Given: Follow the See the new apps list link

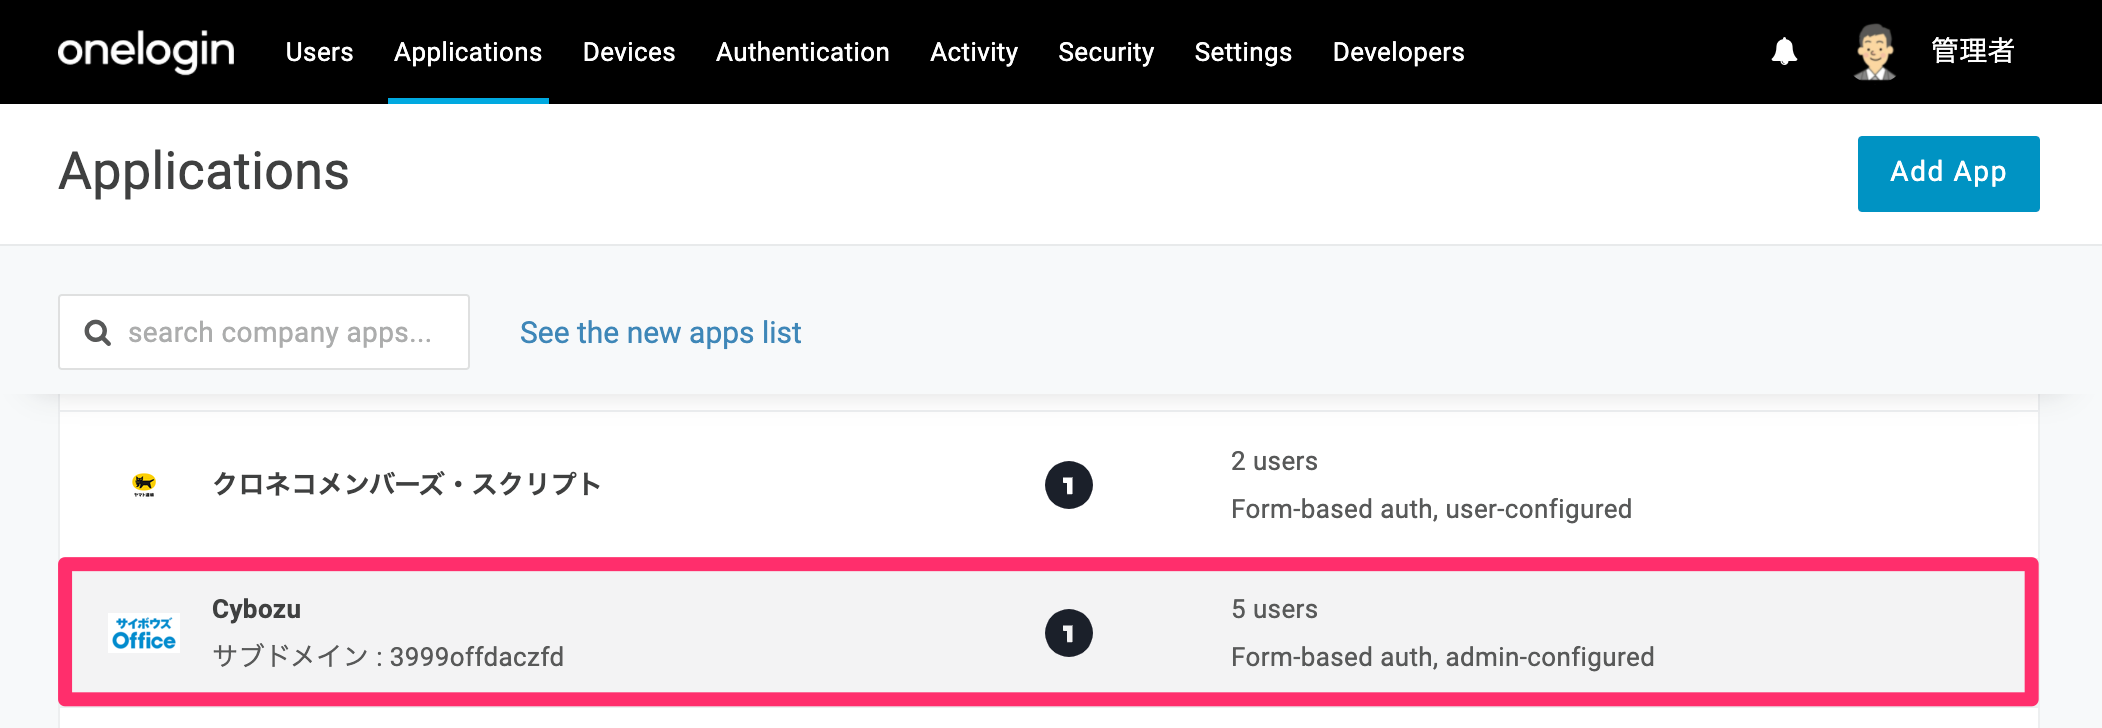Looking at the screenshot, I should 660,333.
